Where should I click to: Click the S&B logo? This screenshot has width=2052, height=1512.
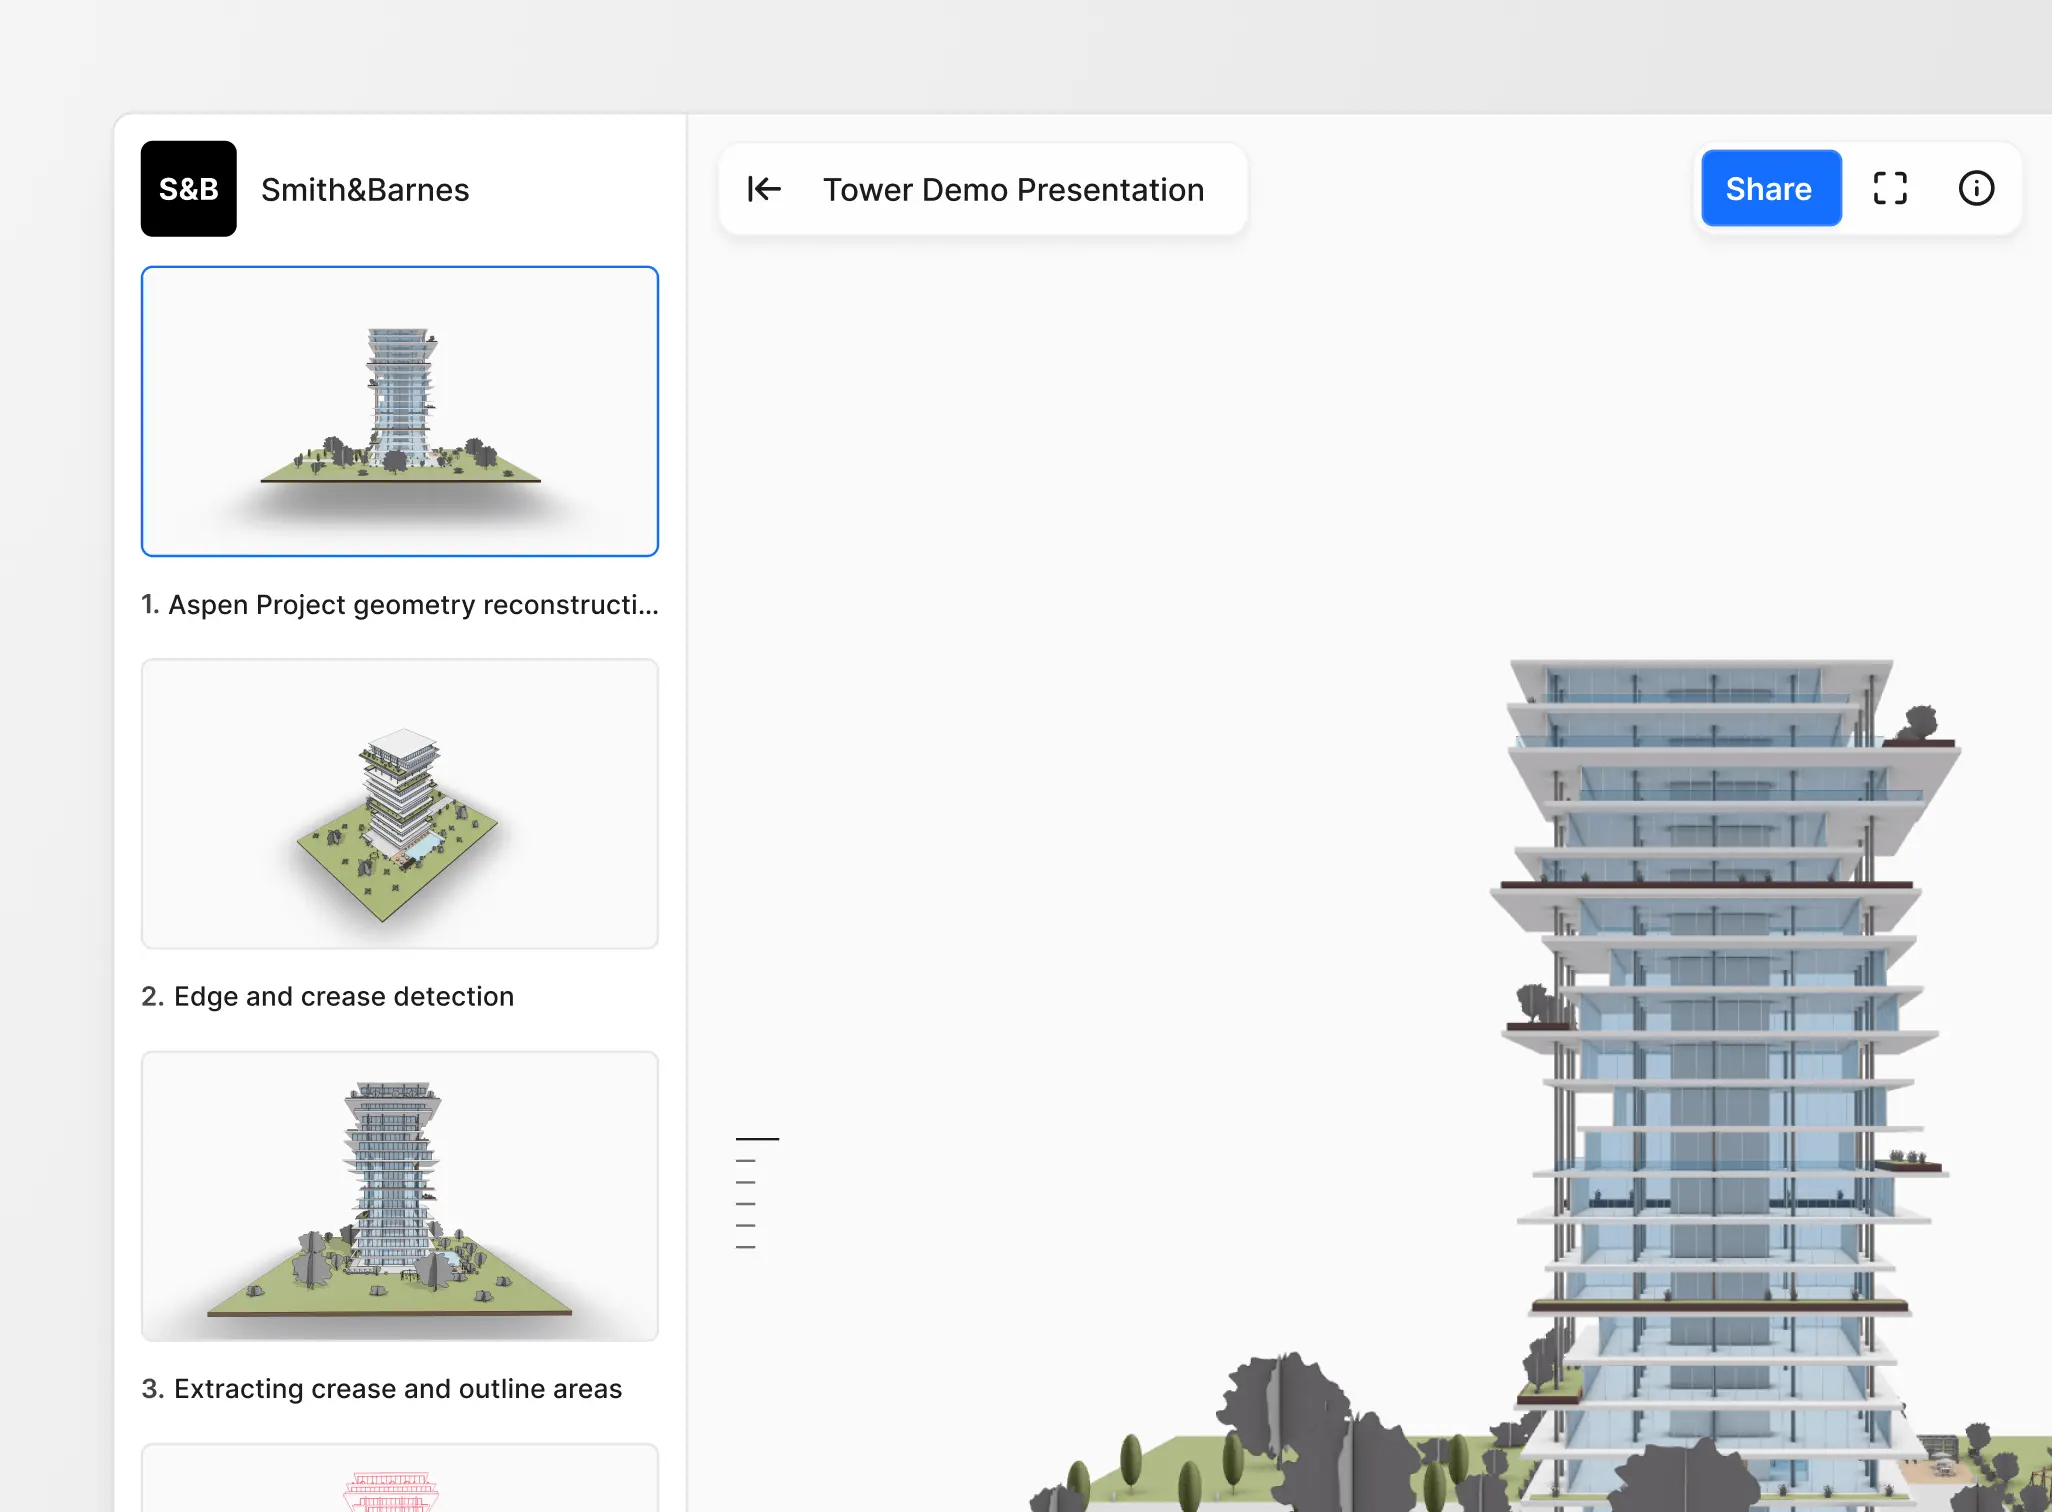pyautogui.click(x=189, y=189)
